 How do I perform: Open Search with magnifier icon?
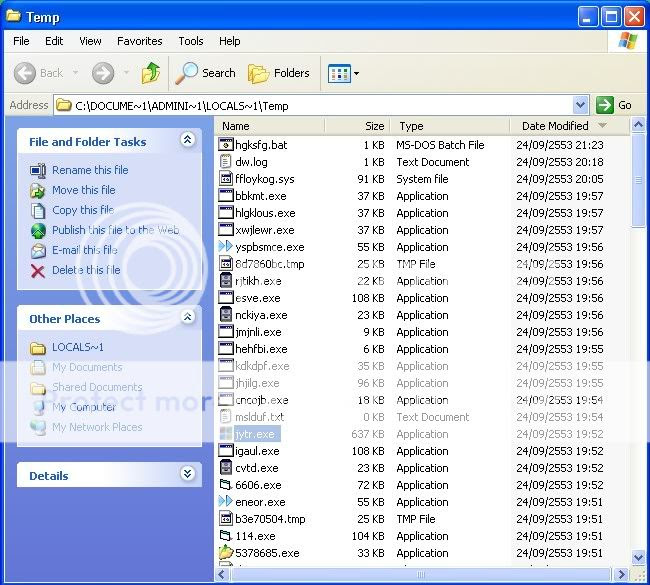coord(186,73)
